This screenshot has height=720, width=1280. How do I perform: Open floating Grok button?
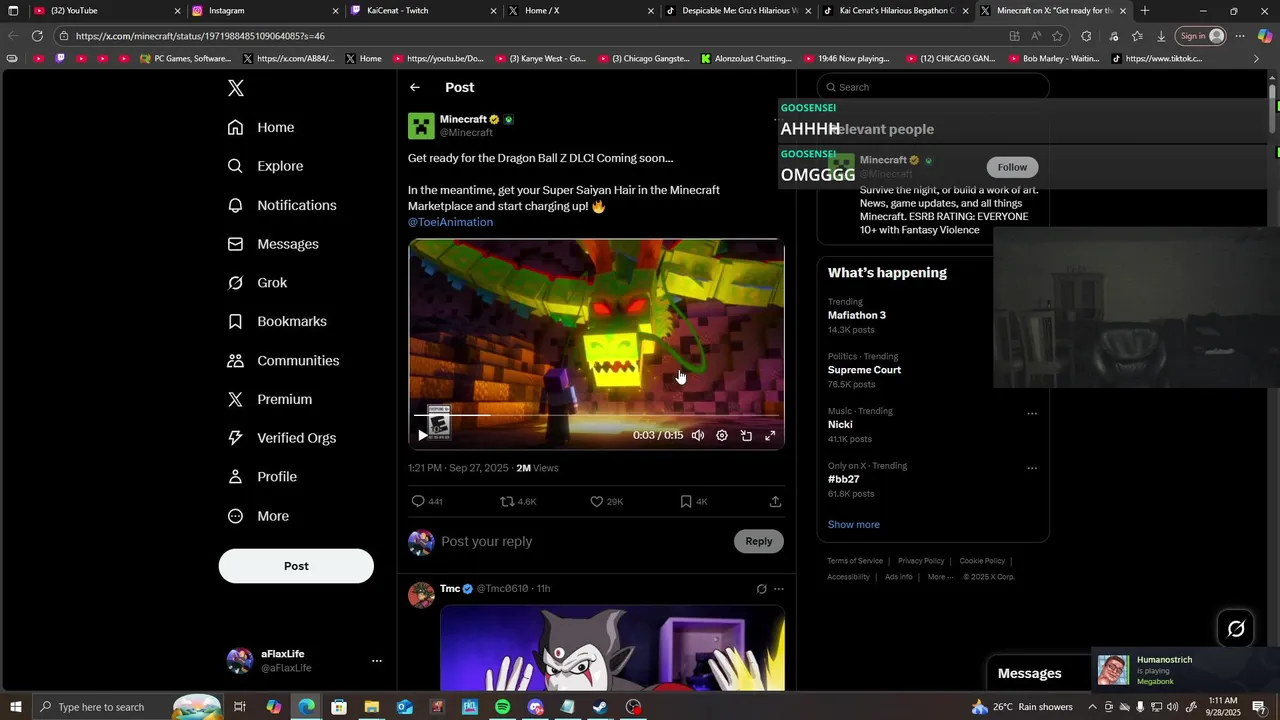coord(1236,629)
